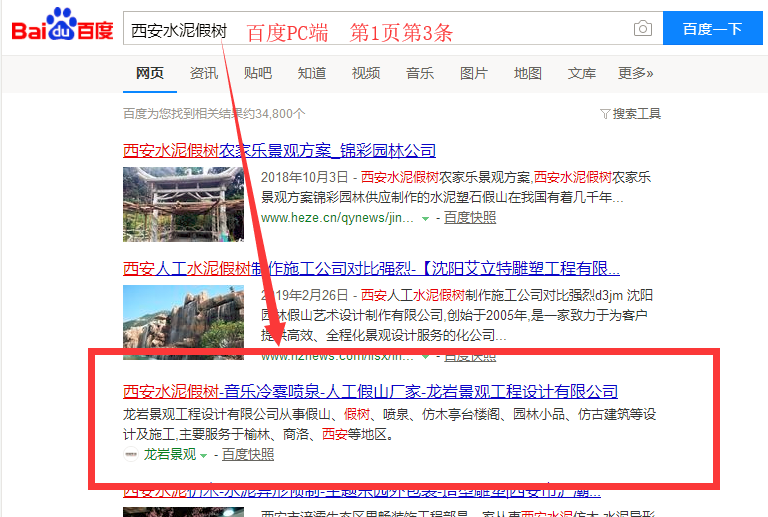768x517 pixels.
Task: Open result 西安水泥假树-音乐冷雾喷泉-人工假山厂家
Action: click(370, 392)
